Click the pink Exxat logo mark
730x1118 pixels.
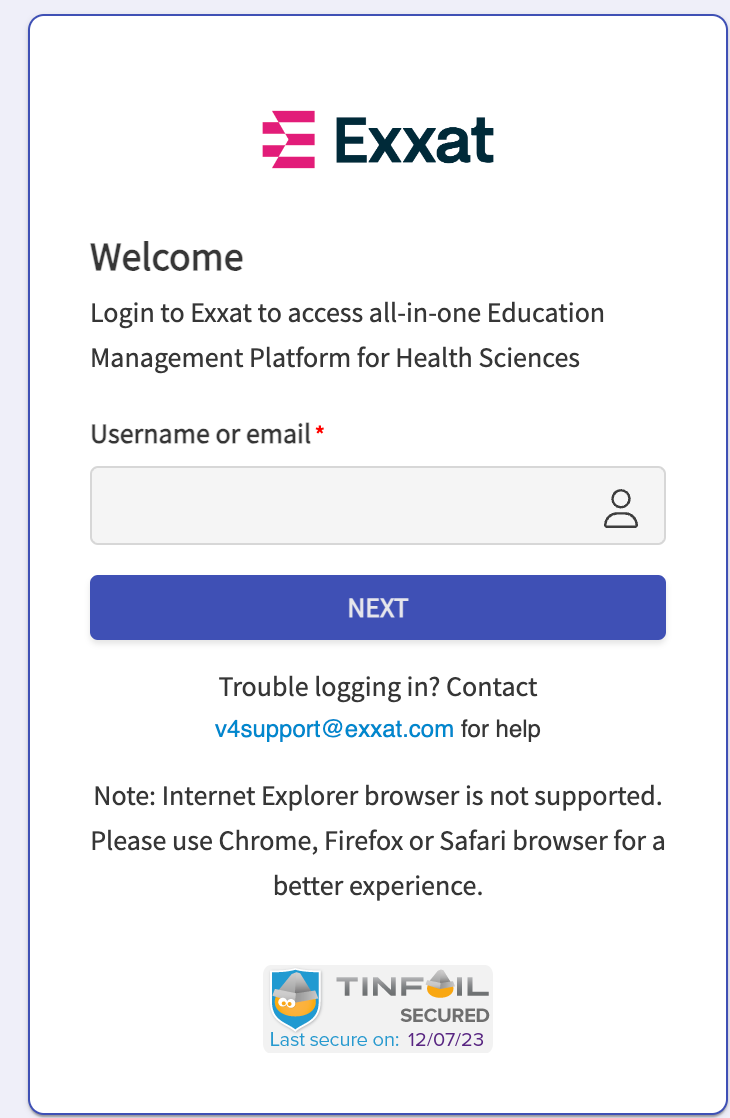[x=288, y=140]
